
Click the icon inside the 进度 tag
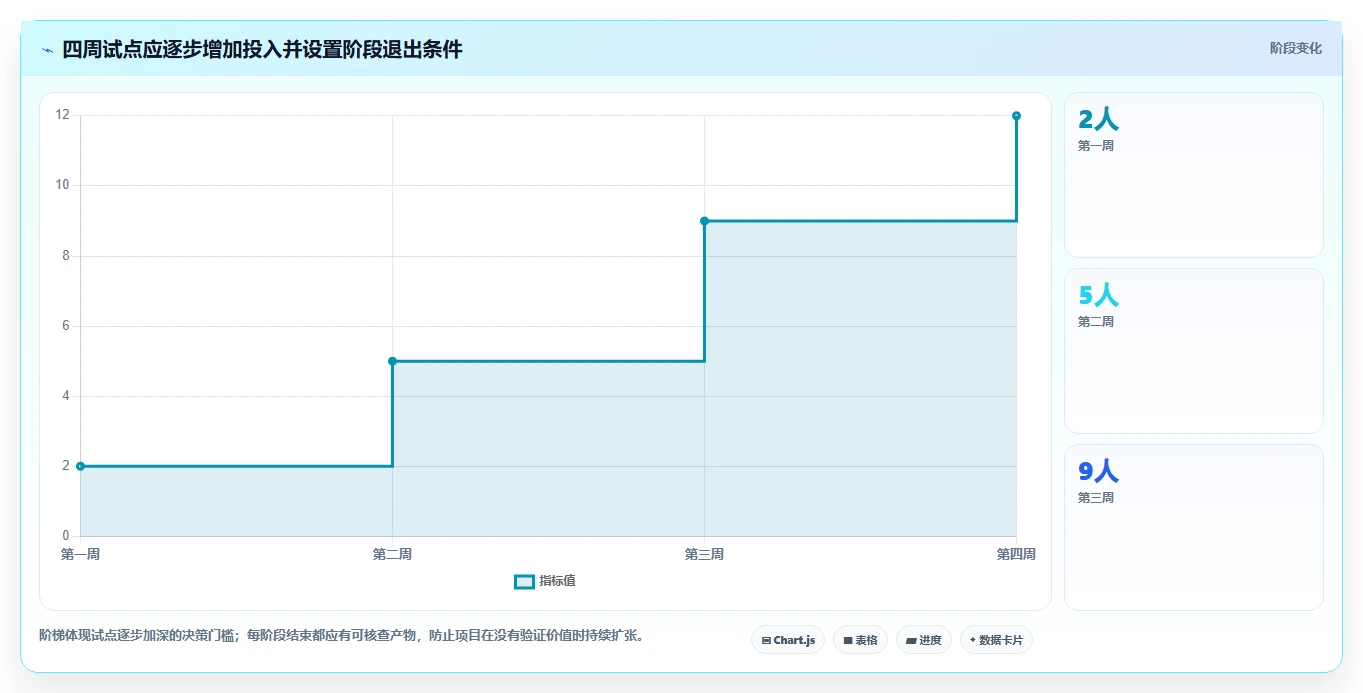(x=911, y=640)
